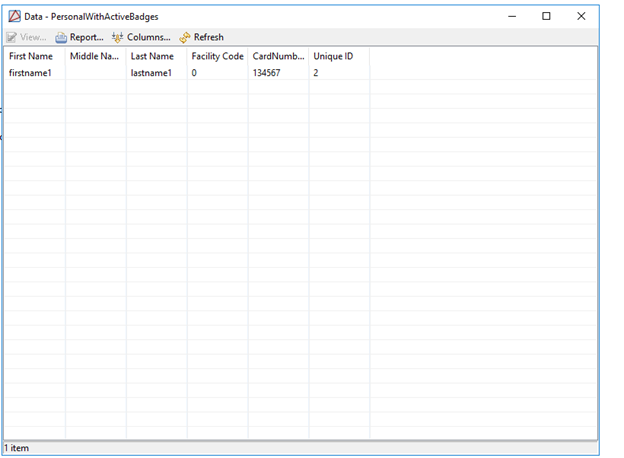Click the View... label in the toolbar
This screenshot has width=624, height=458.
tap(33, 37)
